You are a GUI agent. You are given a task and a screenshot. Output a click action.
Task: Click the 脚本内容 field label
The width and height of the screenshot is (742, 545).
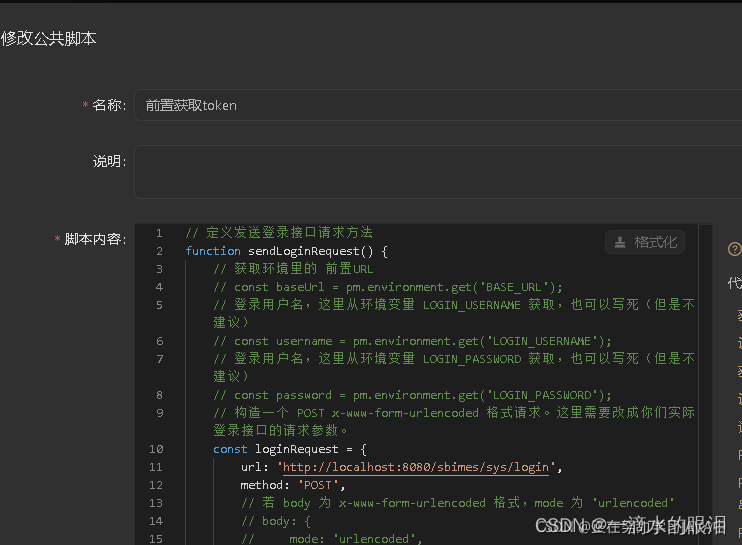tap(95, 239)
